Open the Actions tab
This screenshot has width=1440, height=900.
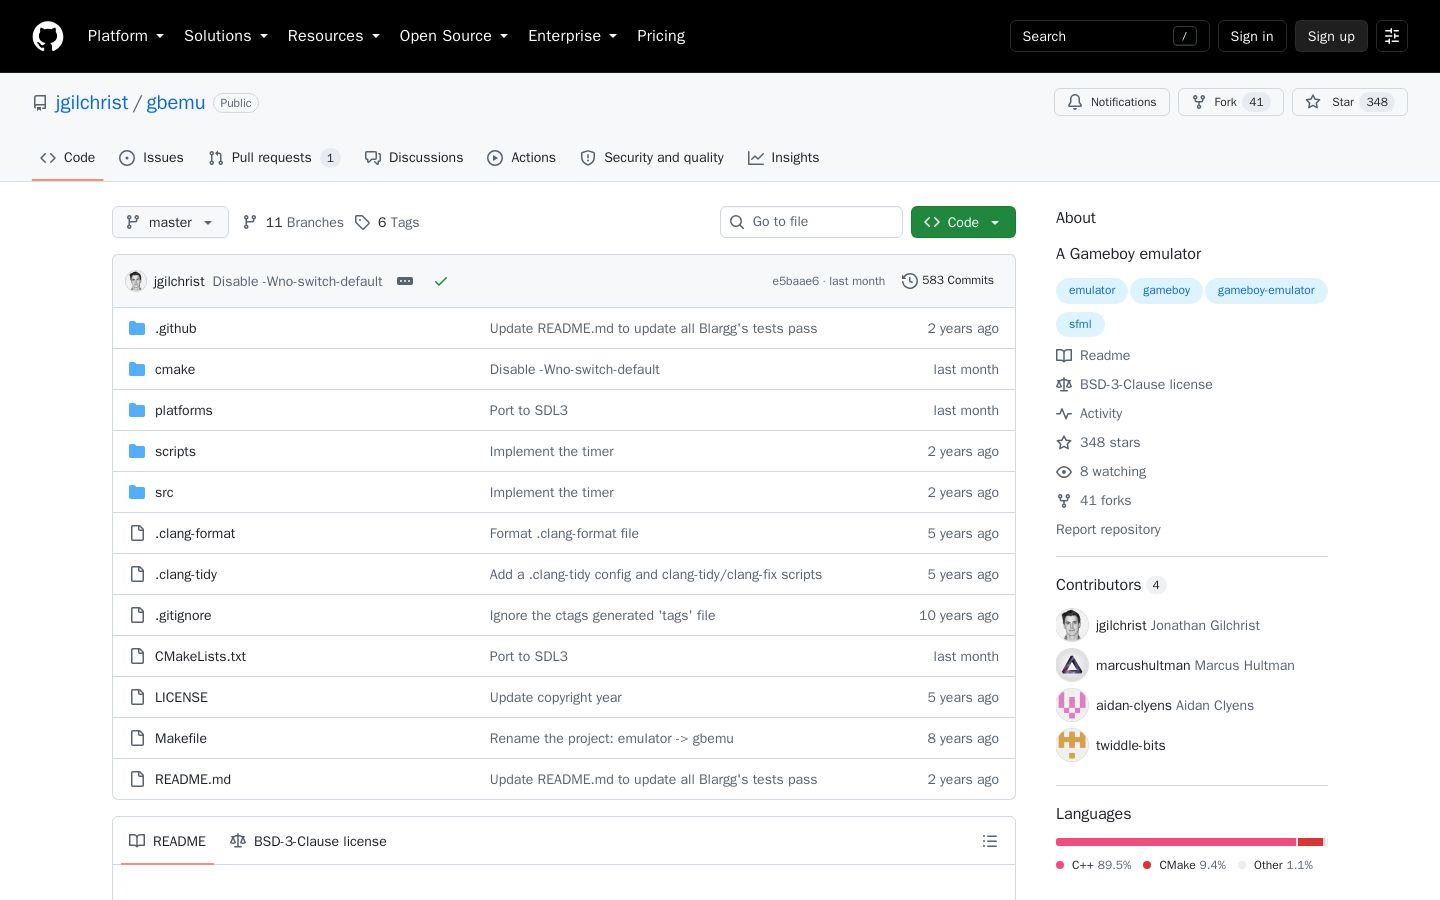[x=521, y=158]
